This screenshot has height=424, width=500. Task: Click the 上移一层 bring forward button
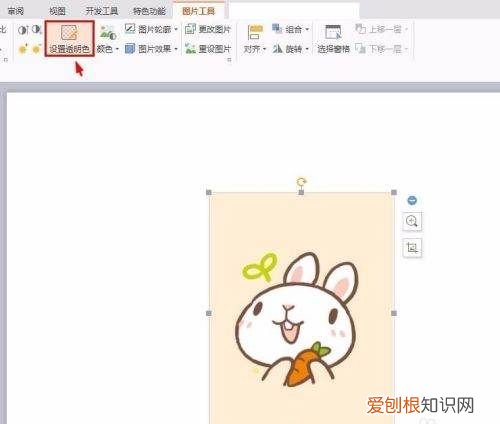pyautogui.click(x=378, y=29)
